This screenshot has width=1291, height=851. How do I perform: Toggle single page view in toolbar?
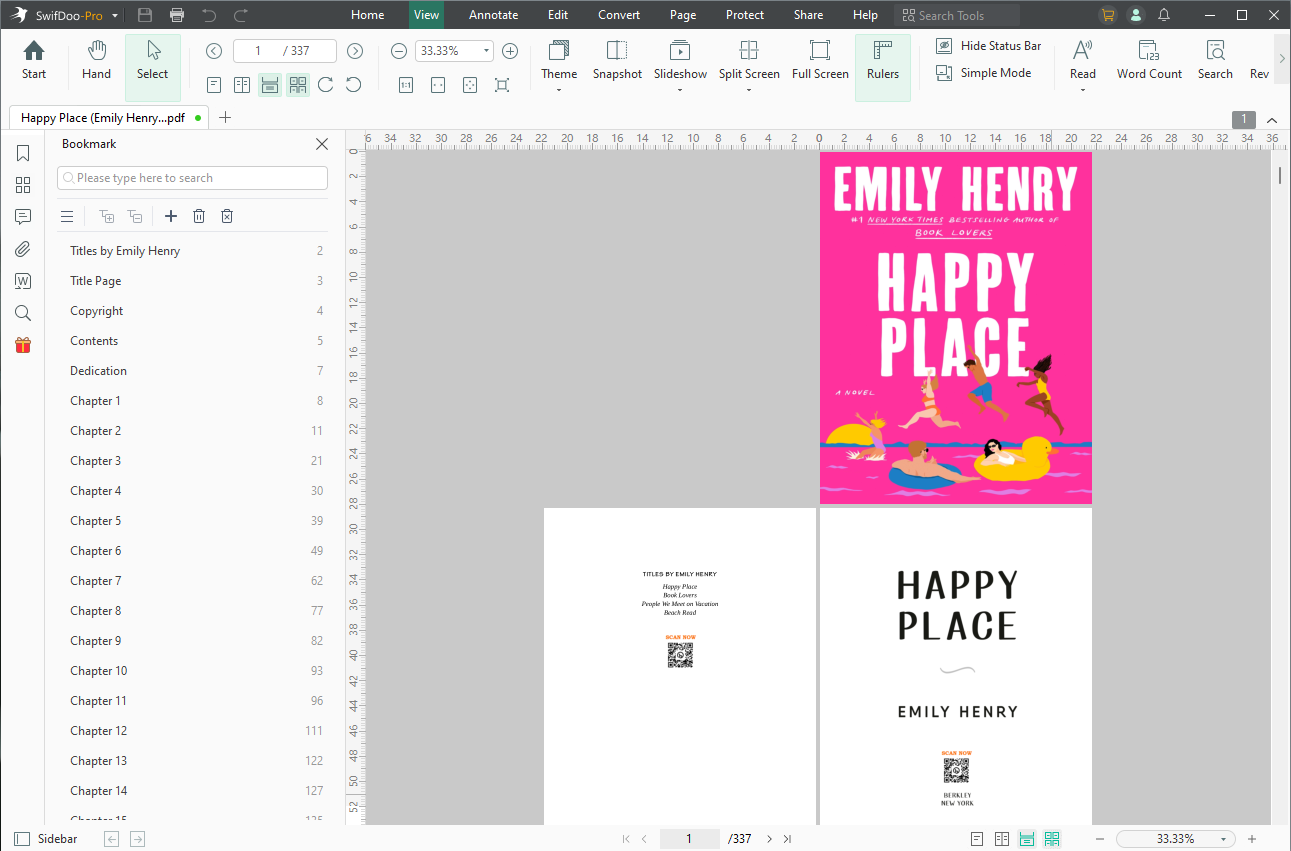pyautogui.click(x=214, y=85)
